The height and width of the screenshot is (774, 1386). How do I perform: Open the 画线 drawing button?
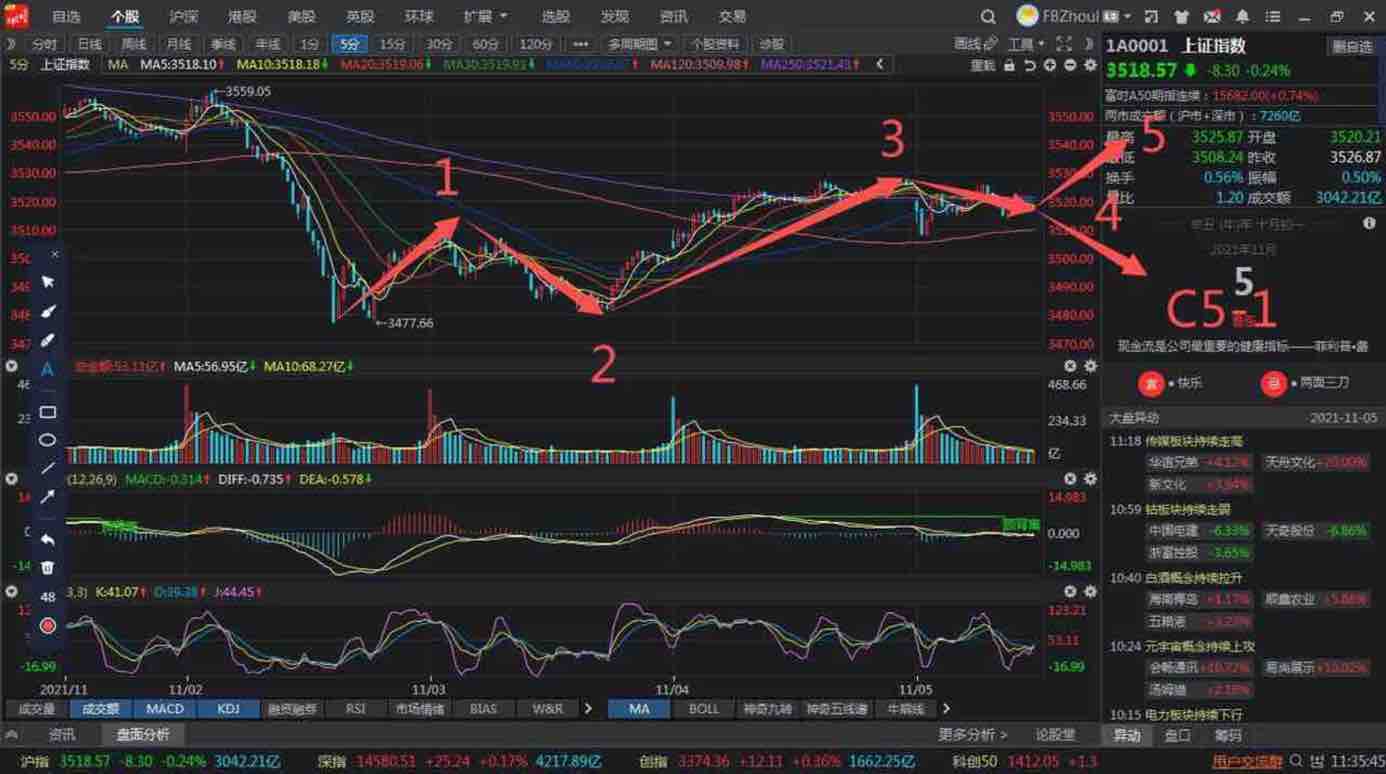(x=975, y=44)
